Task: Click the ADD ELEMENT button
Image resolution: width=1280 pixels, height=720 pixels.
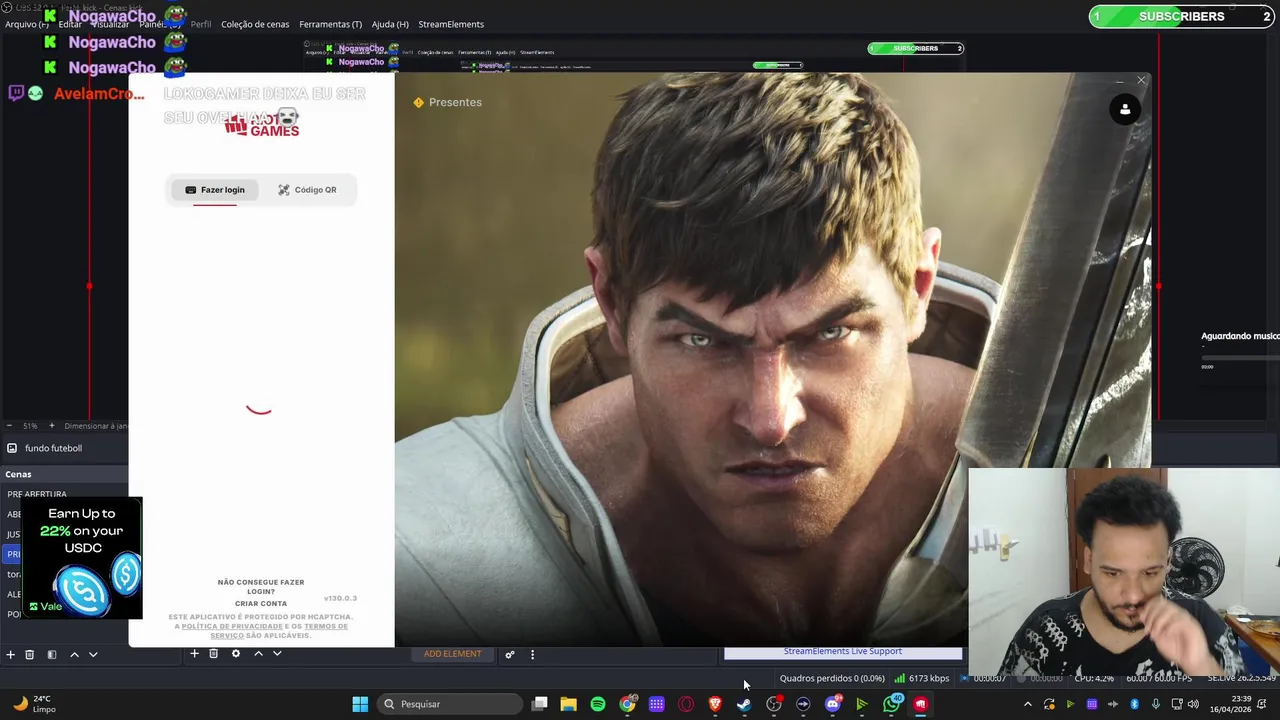Action: pyautogui.click(x=452, y=654)
